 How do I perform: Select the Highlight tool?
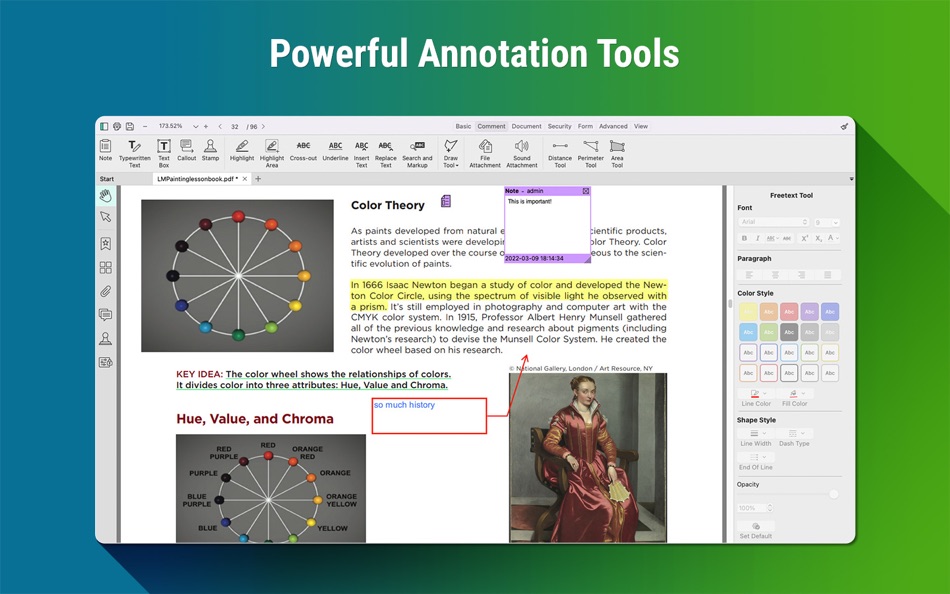242,150
